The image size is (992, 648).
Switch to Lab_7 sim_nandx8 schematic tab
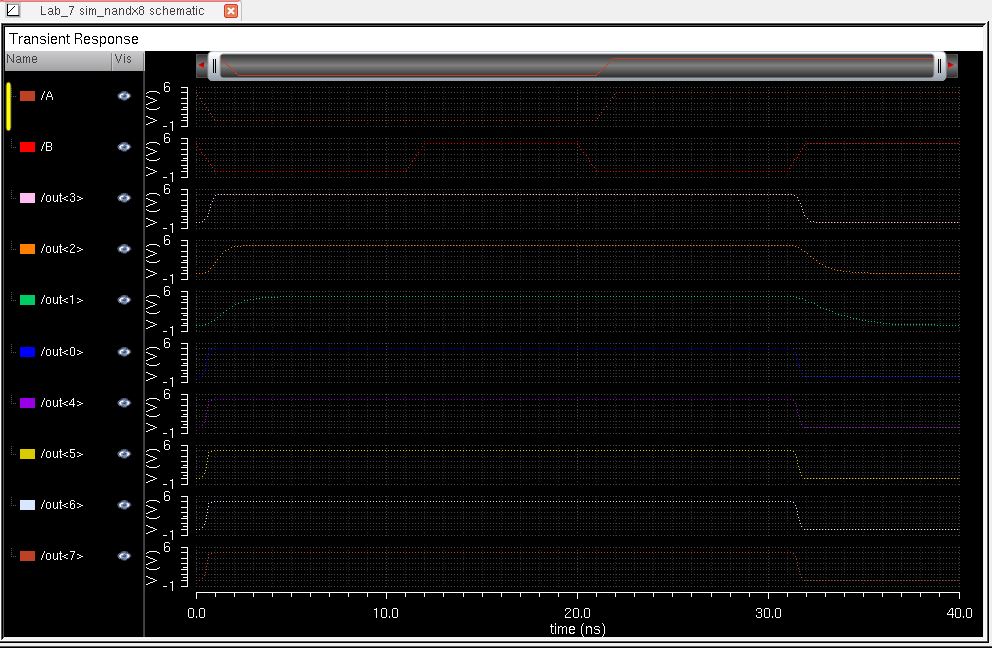[122, 11]
